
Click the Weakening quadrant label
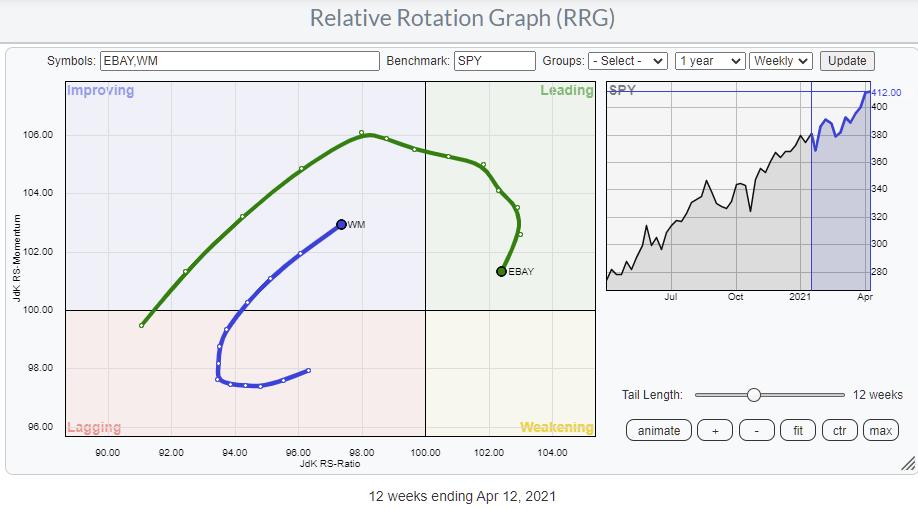(x=556, y=427)
